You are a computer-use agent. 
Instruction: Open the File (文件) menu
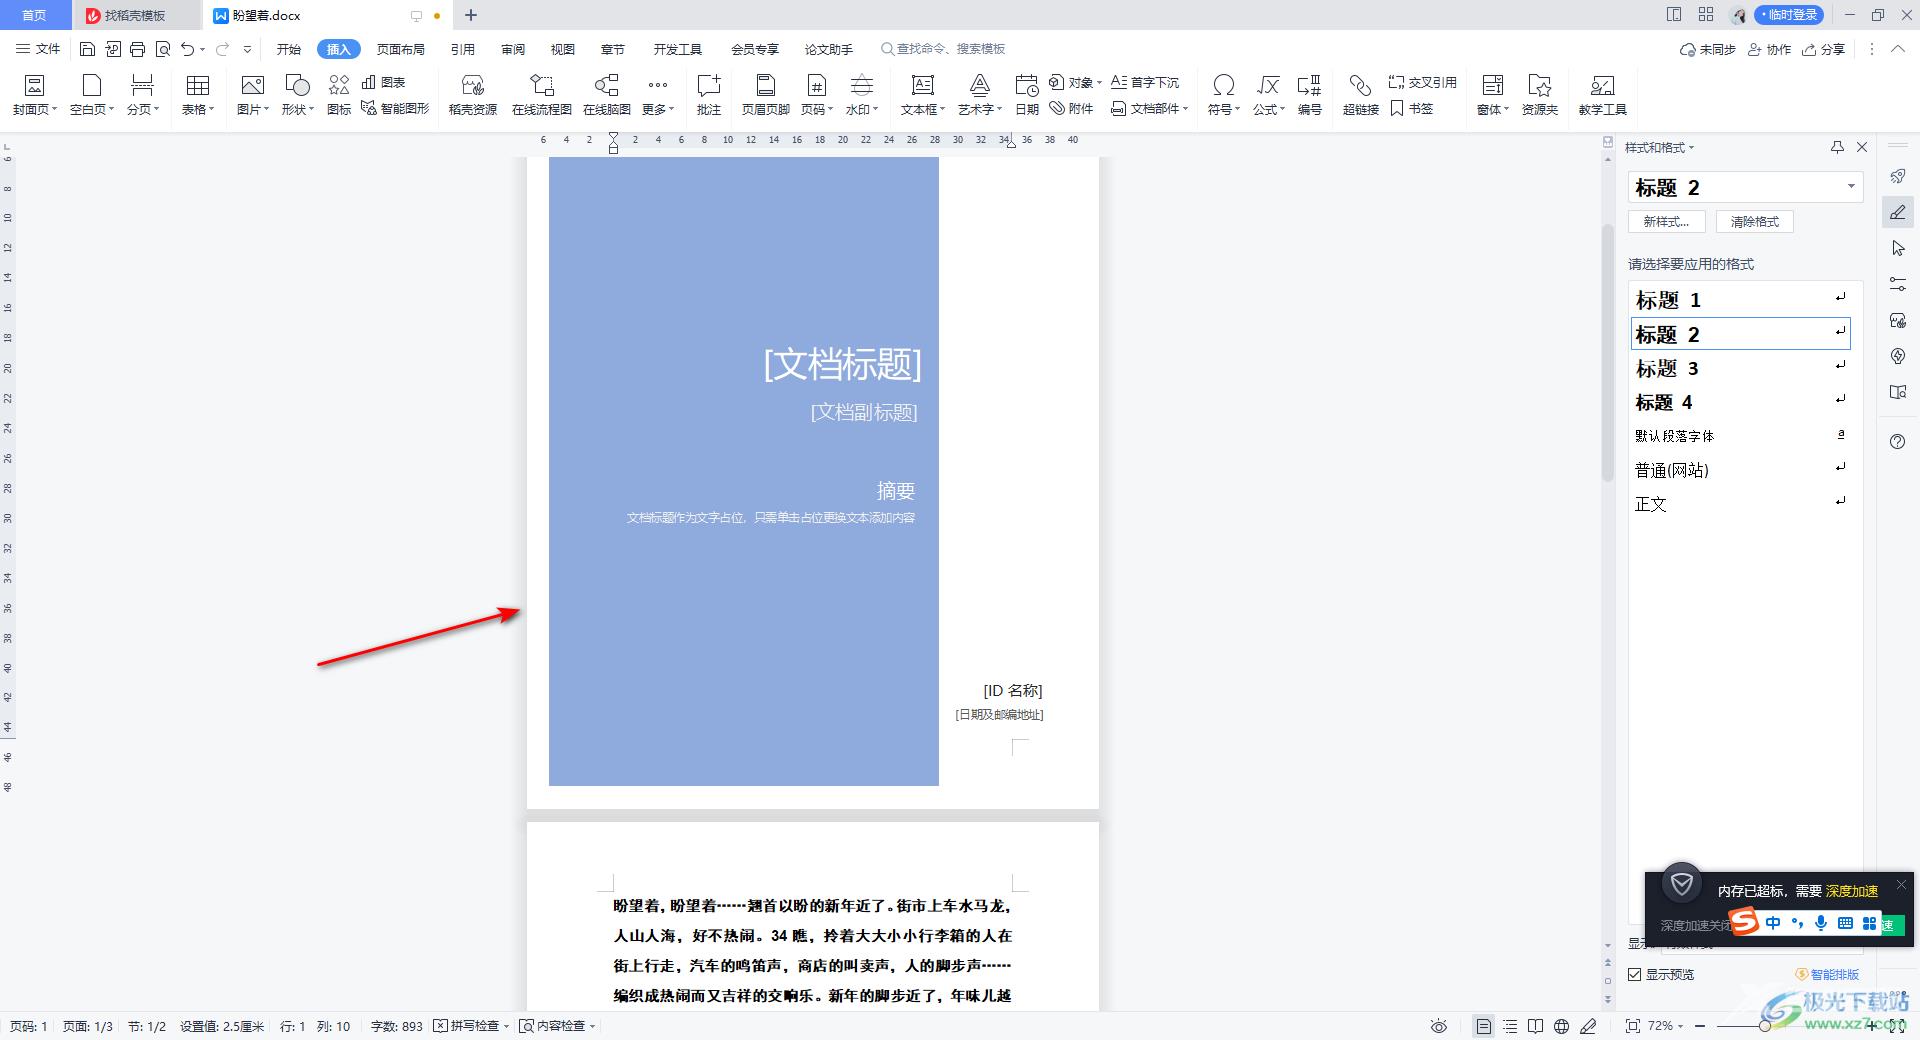(38, 49)
